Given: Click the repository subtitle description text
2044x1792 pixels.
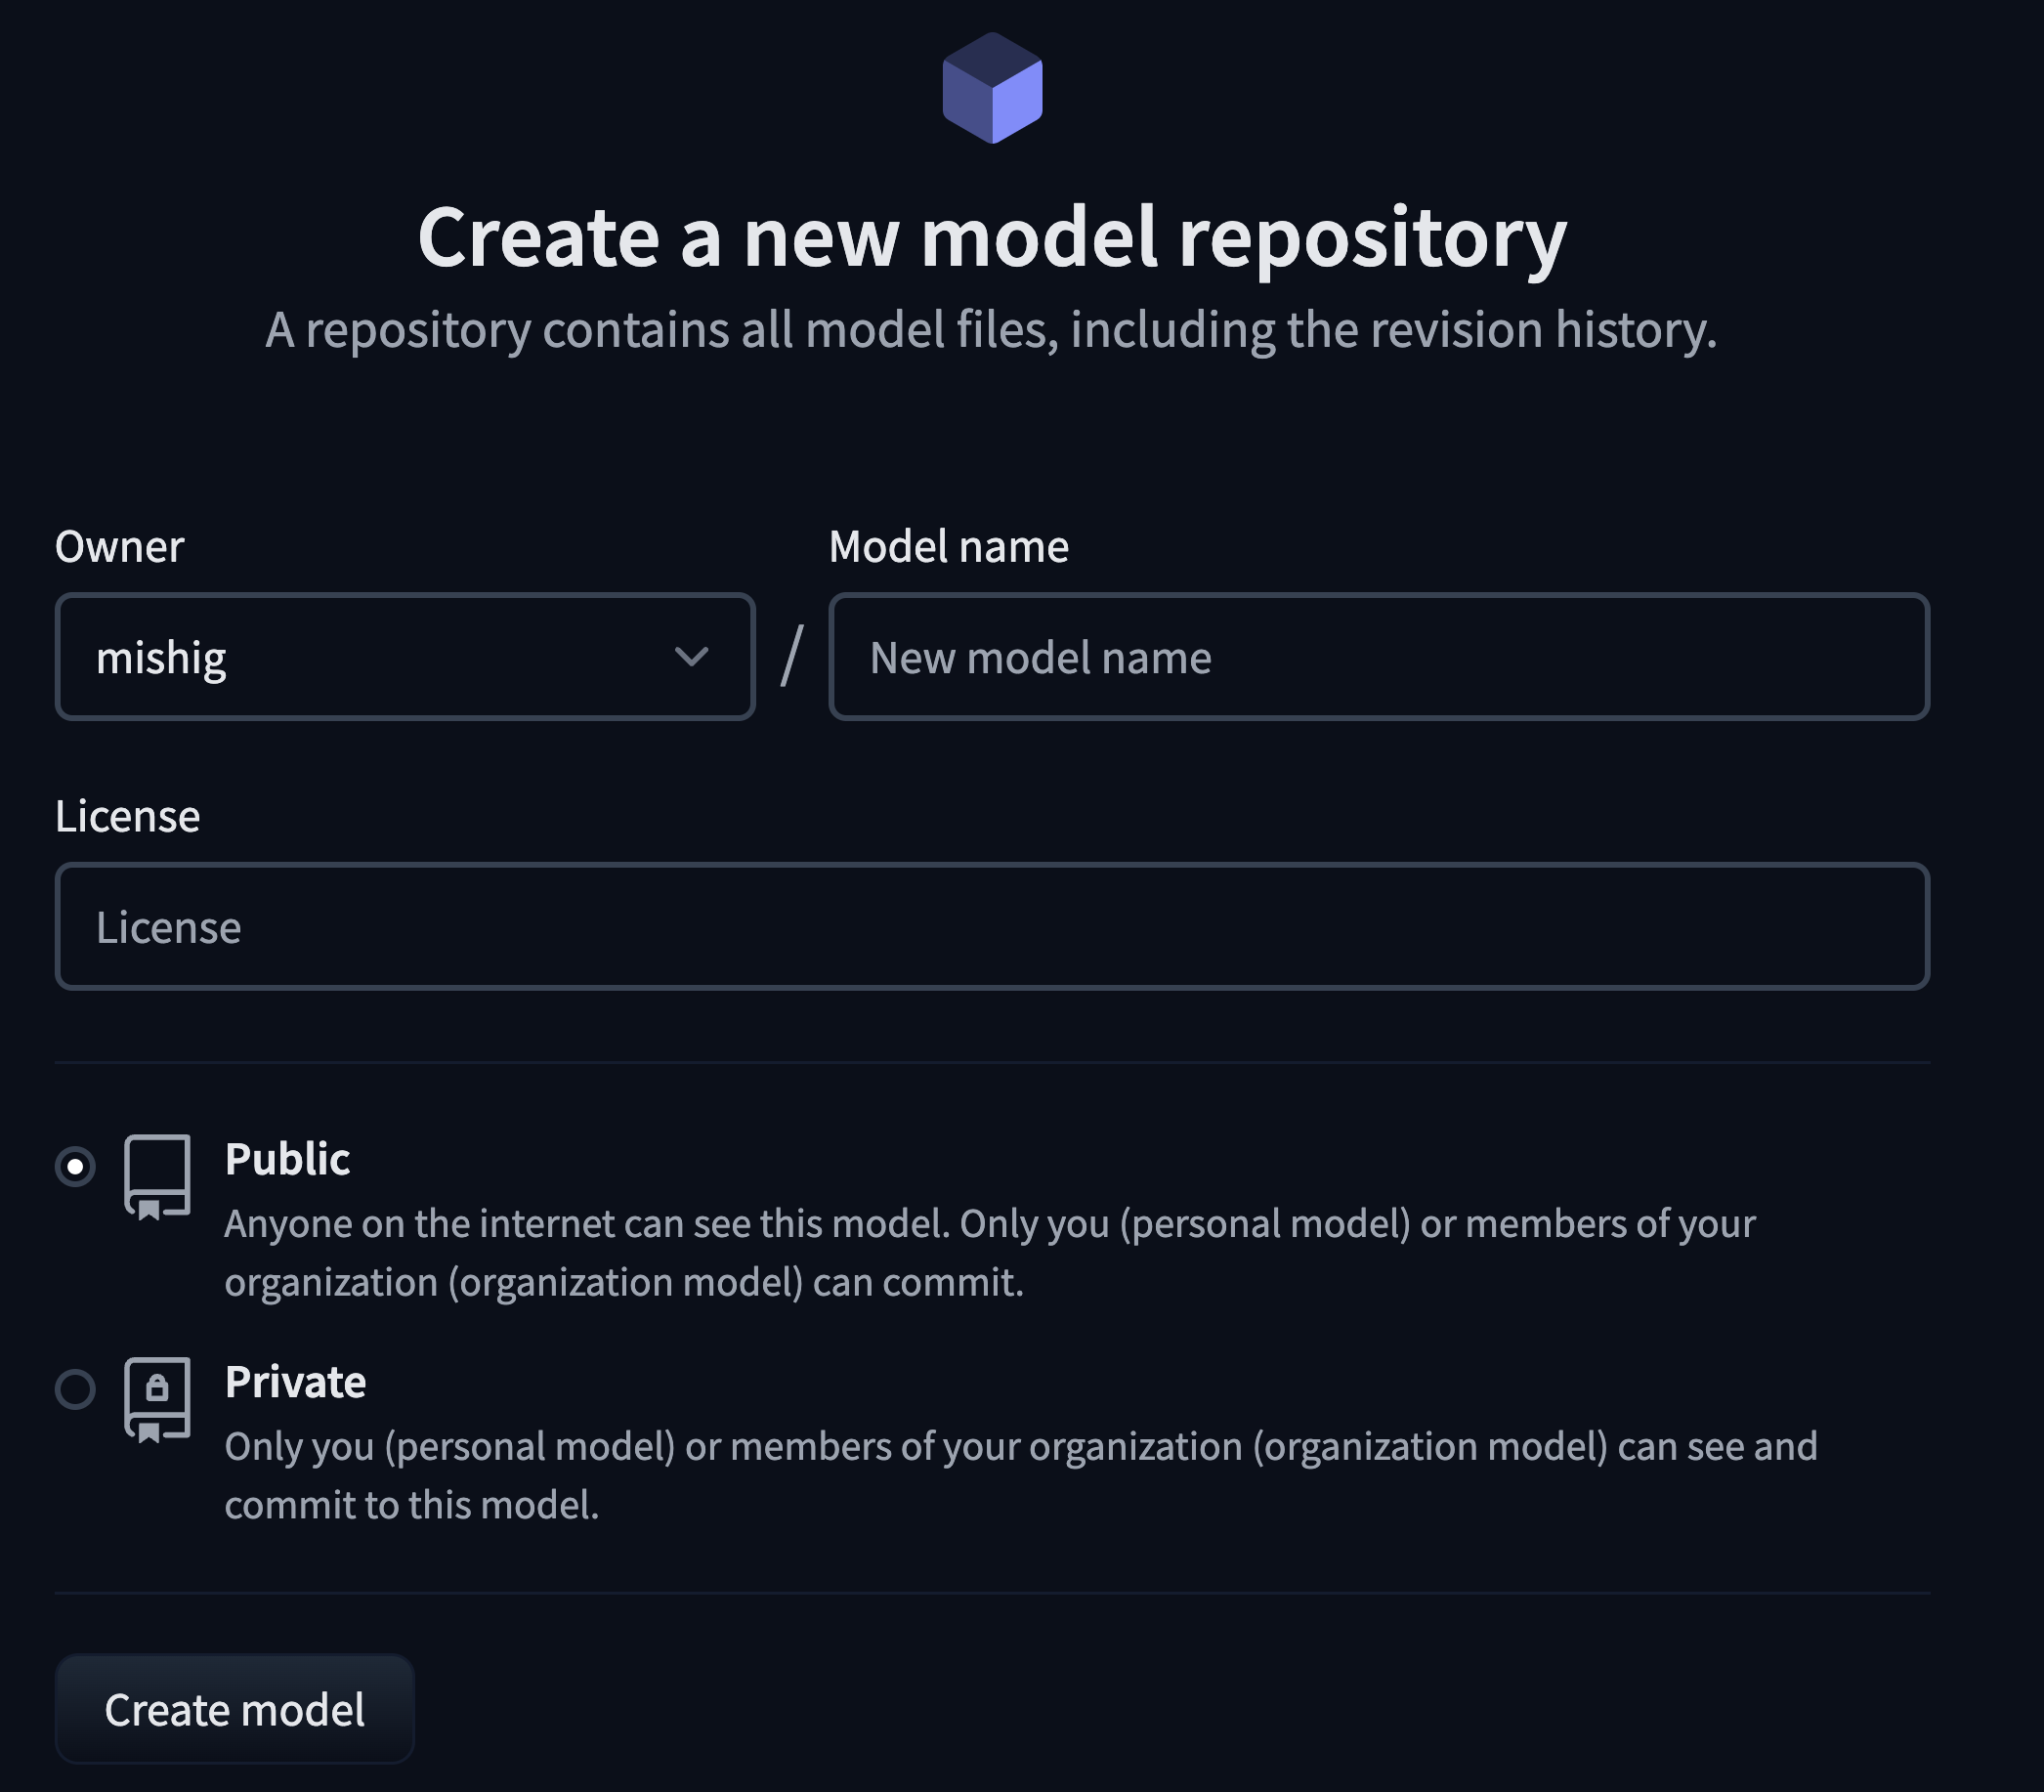Looking at the screenshot, I should point(991,330).
